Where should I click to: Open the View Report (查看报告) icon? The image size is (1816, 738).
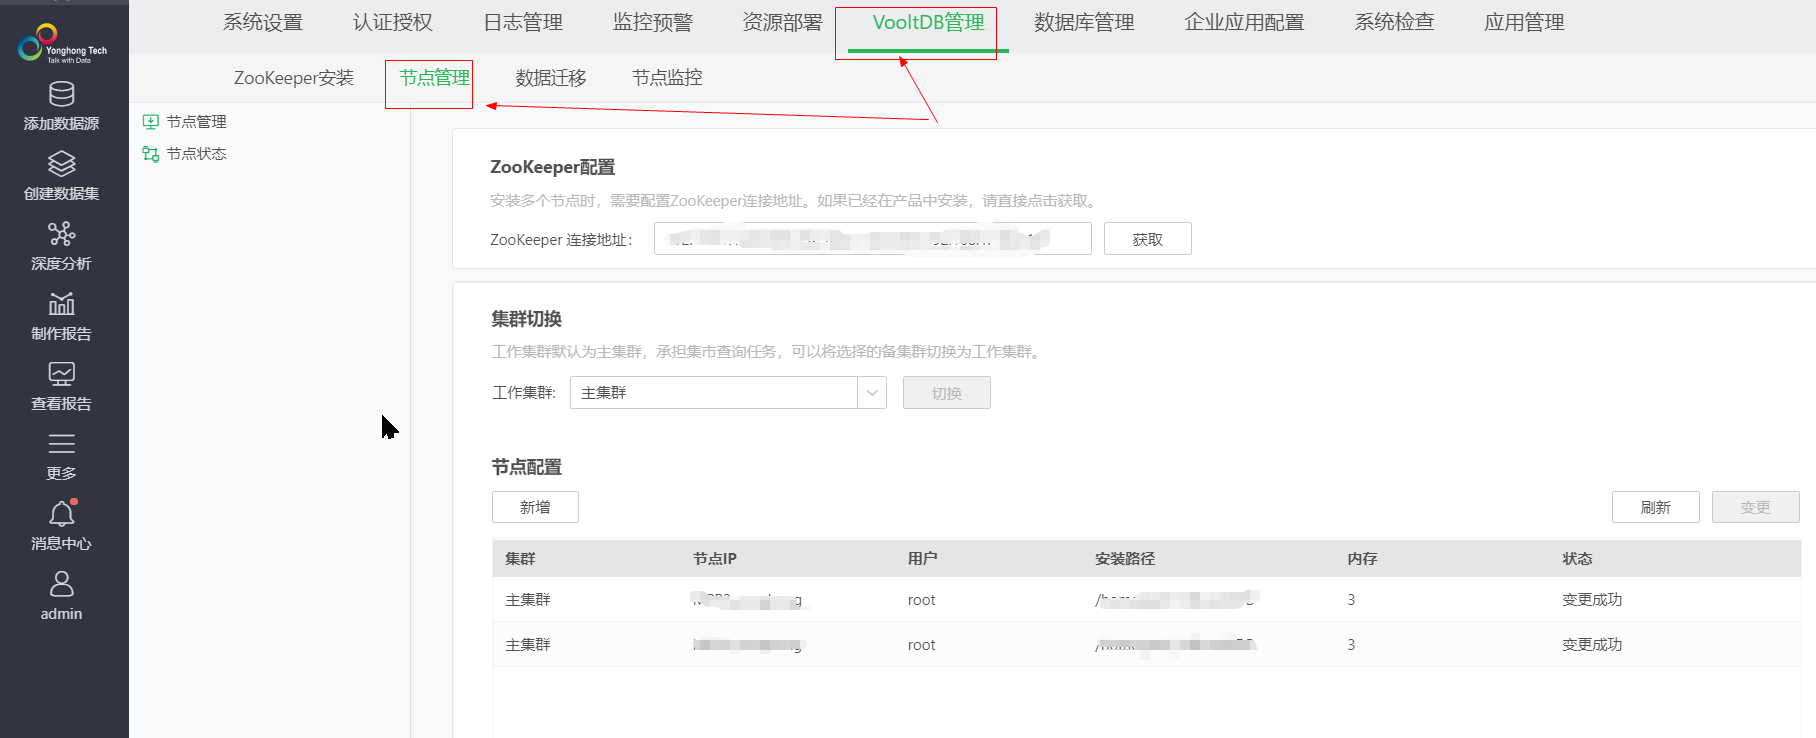tap(62, 374)
